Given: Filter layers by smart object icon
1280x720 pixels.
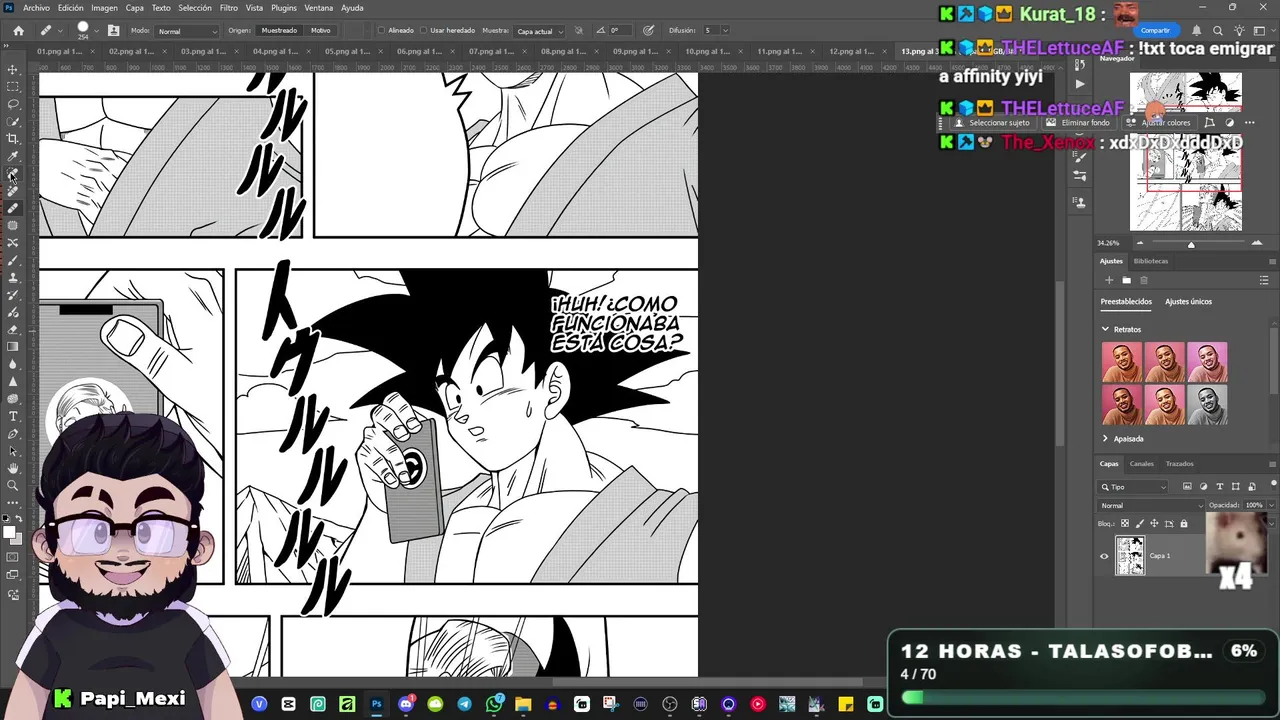Looking at the screenshot, I should 1251,487.
